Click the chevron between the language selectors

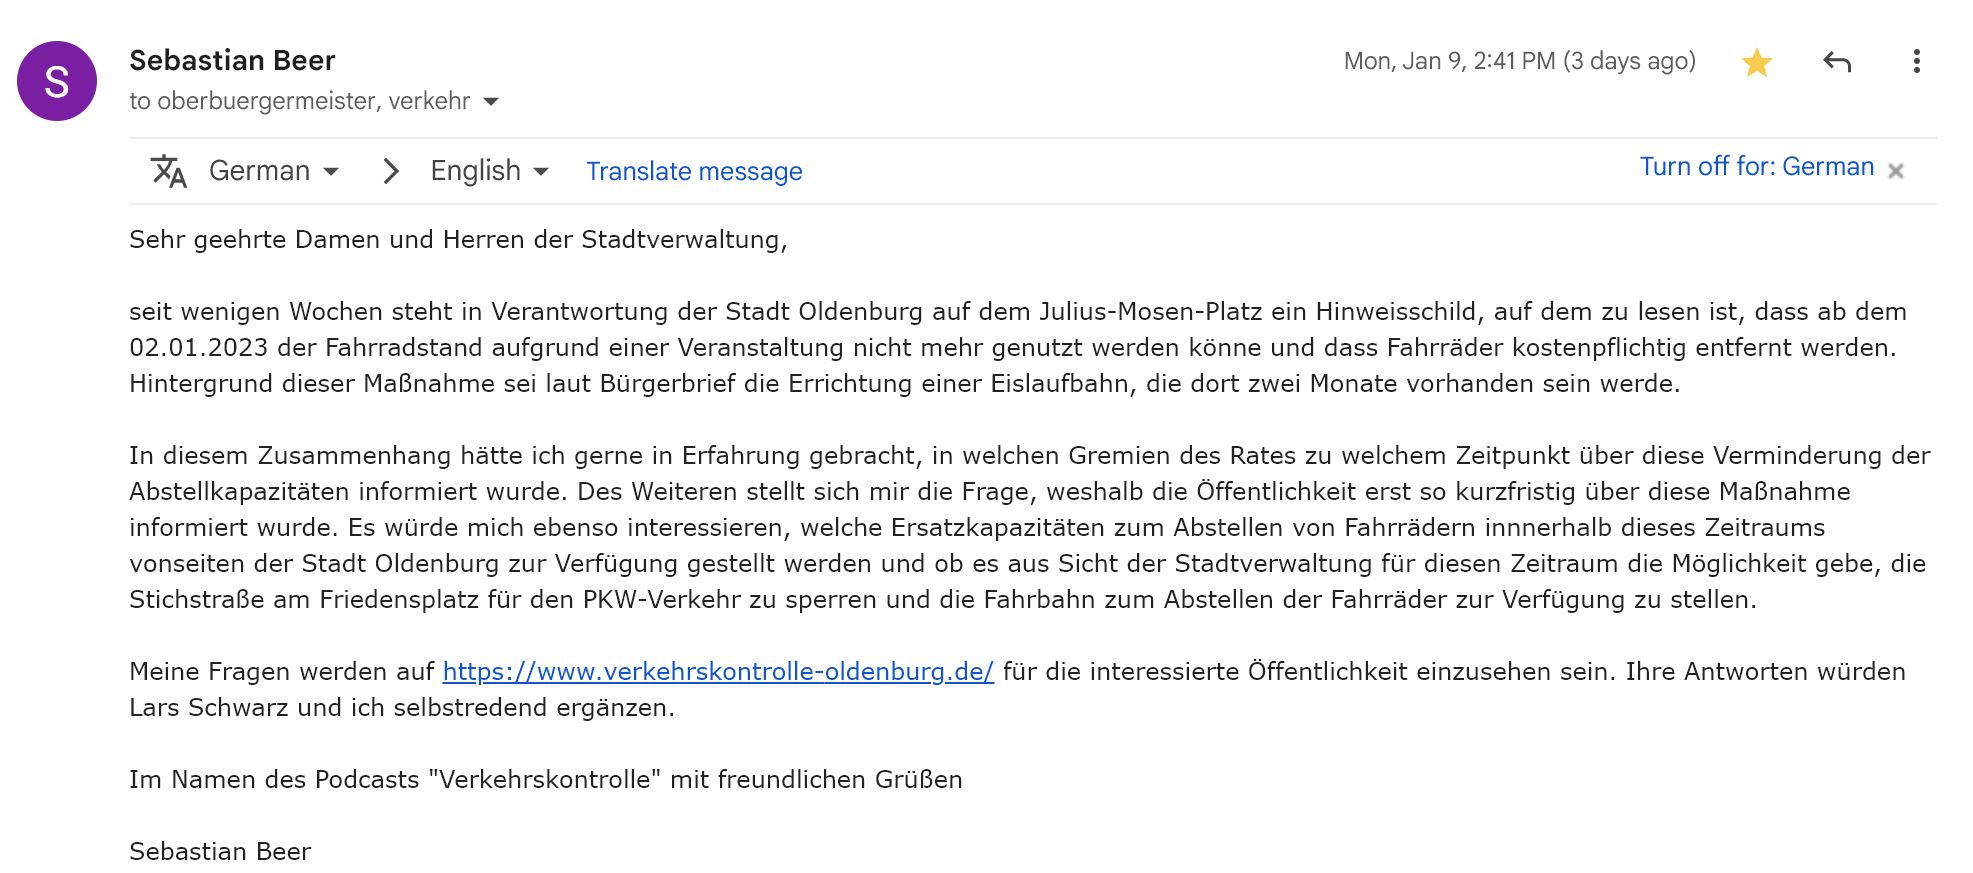(391, 171)
